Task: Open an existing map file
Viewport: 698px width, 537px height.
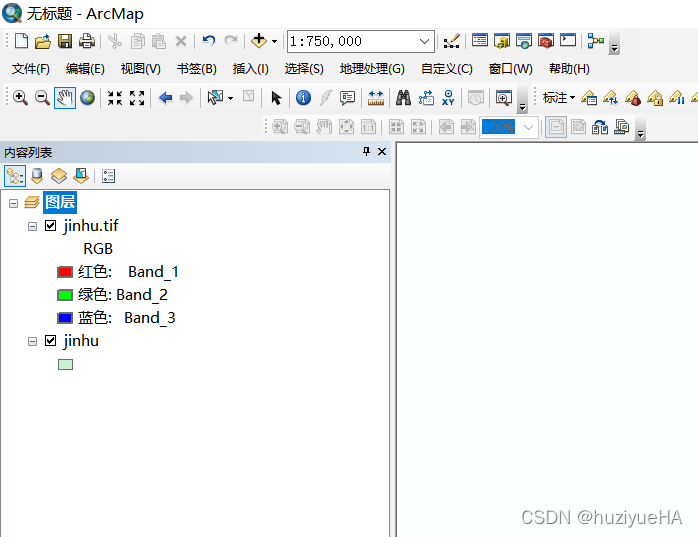Action: point(43,41)
